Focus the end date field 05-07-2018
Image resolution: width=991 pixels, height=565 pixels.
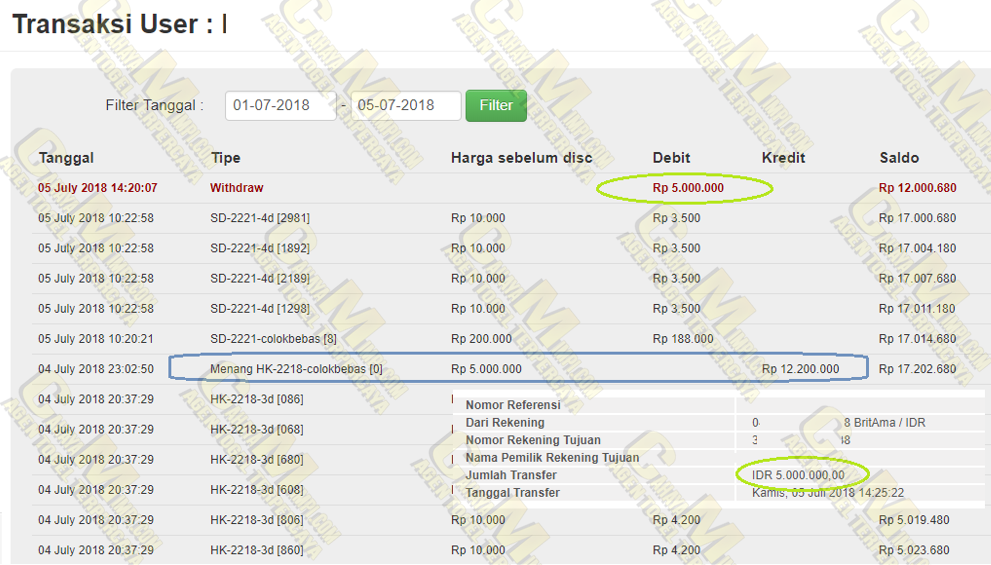tap(405, 106)
